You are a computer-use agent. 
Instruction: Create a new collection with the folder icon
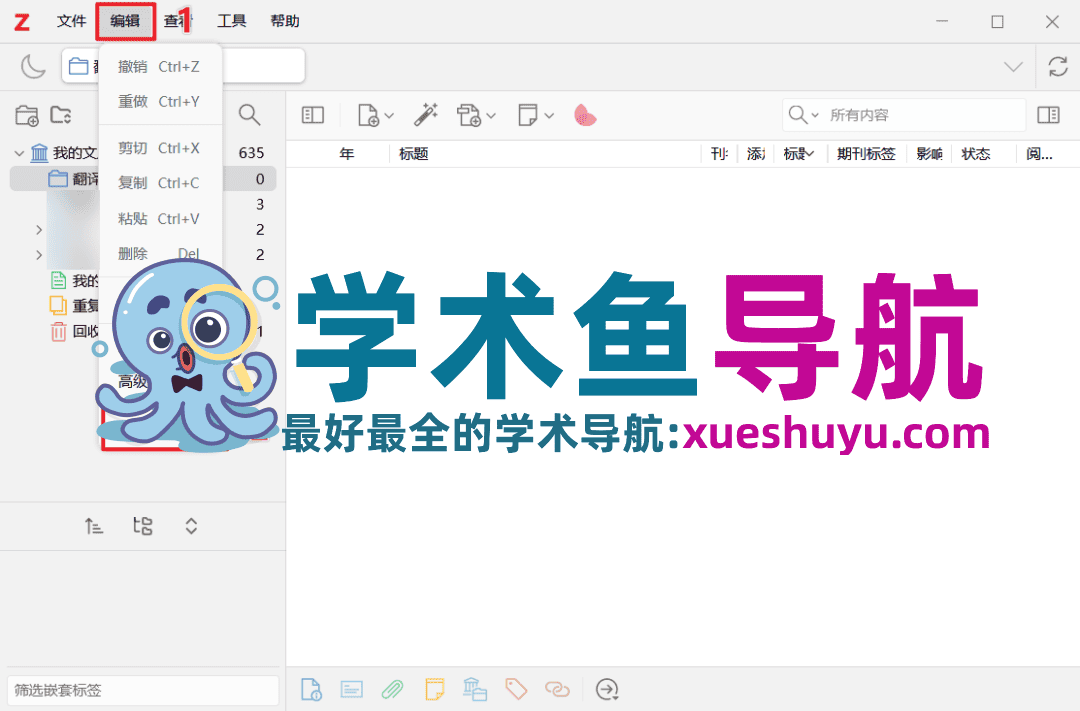pyautogui.click(x=27, y=114)
